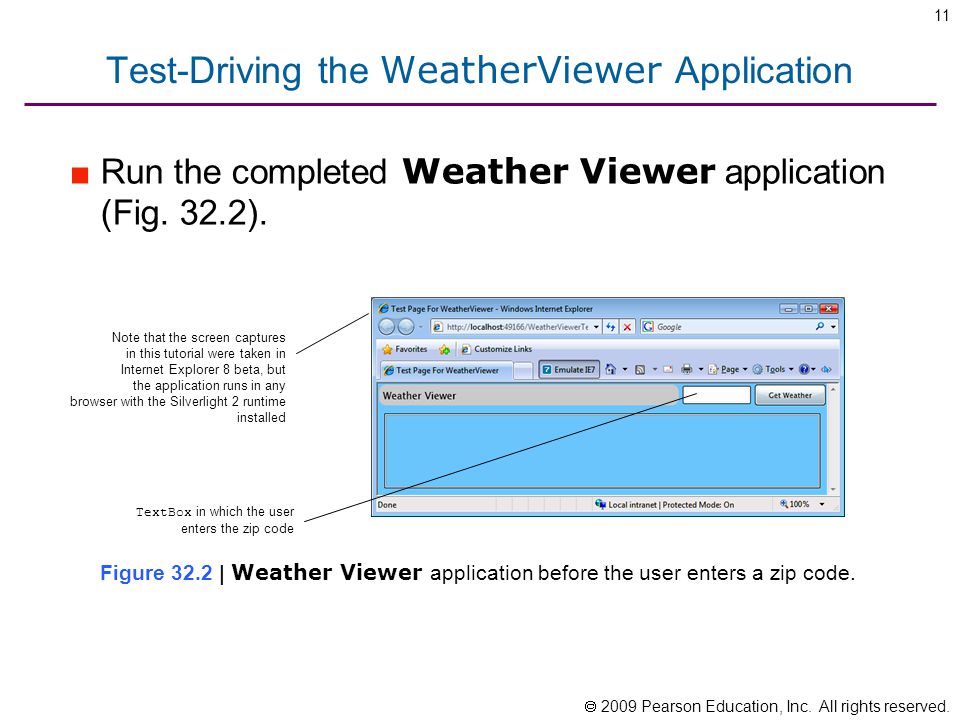Maximize the Internet Explorer window
This screenshot has width=960, height=720.
pos(808,309)
